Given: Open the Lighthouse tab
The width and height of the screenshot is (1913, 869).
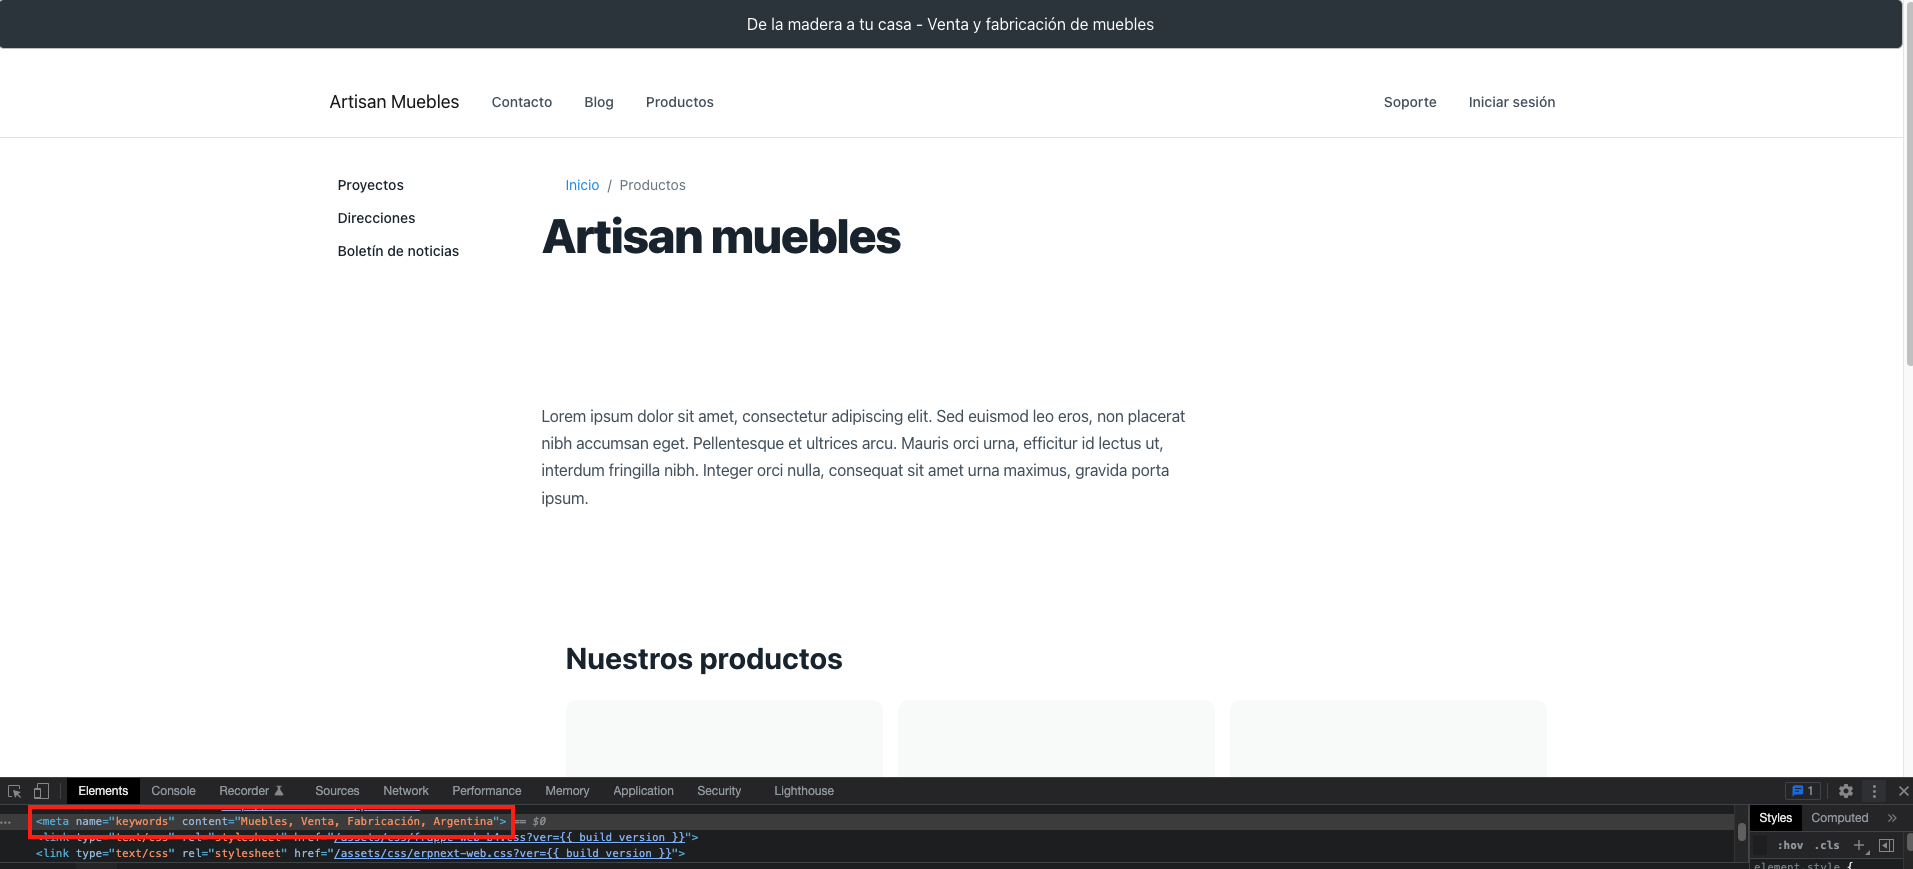Looking at the screenshot, I should pos(804,791).
